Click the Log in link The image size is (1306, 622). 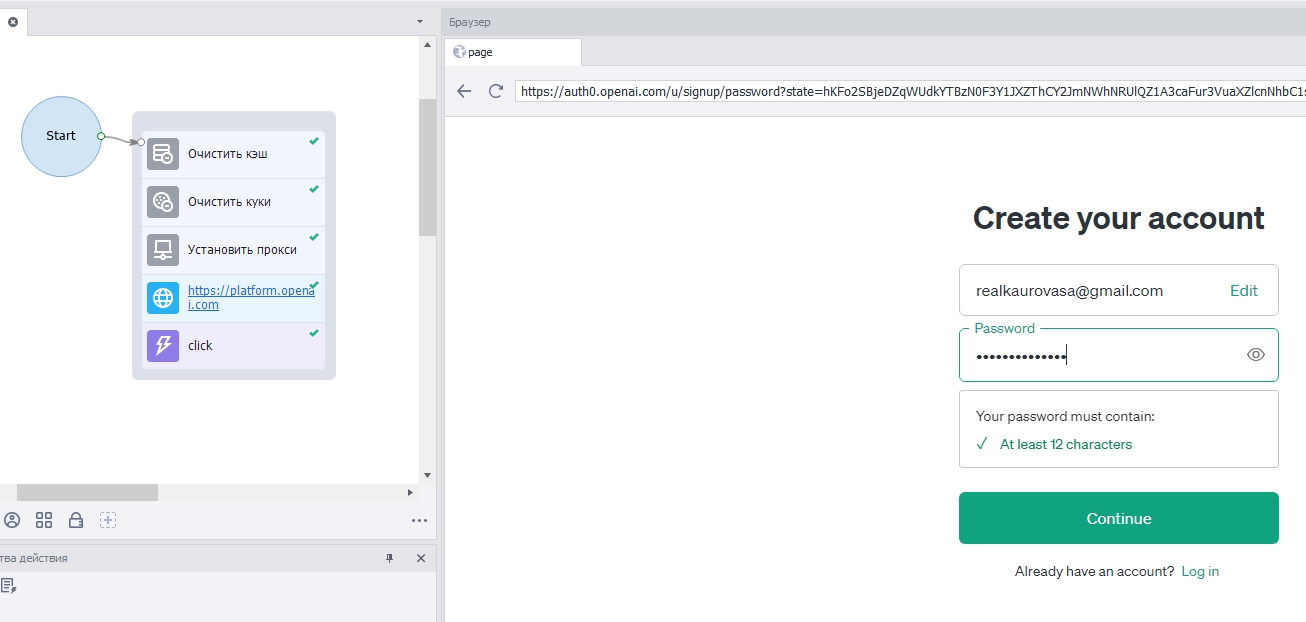point(1200,572)
